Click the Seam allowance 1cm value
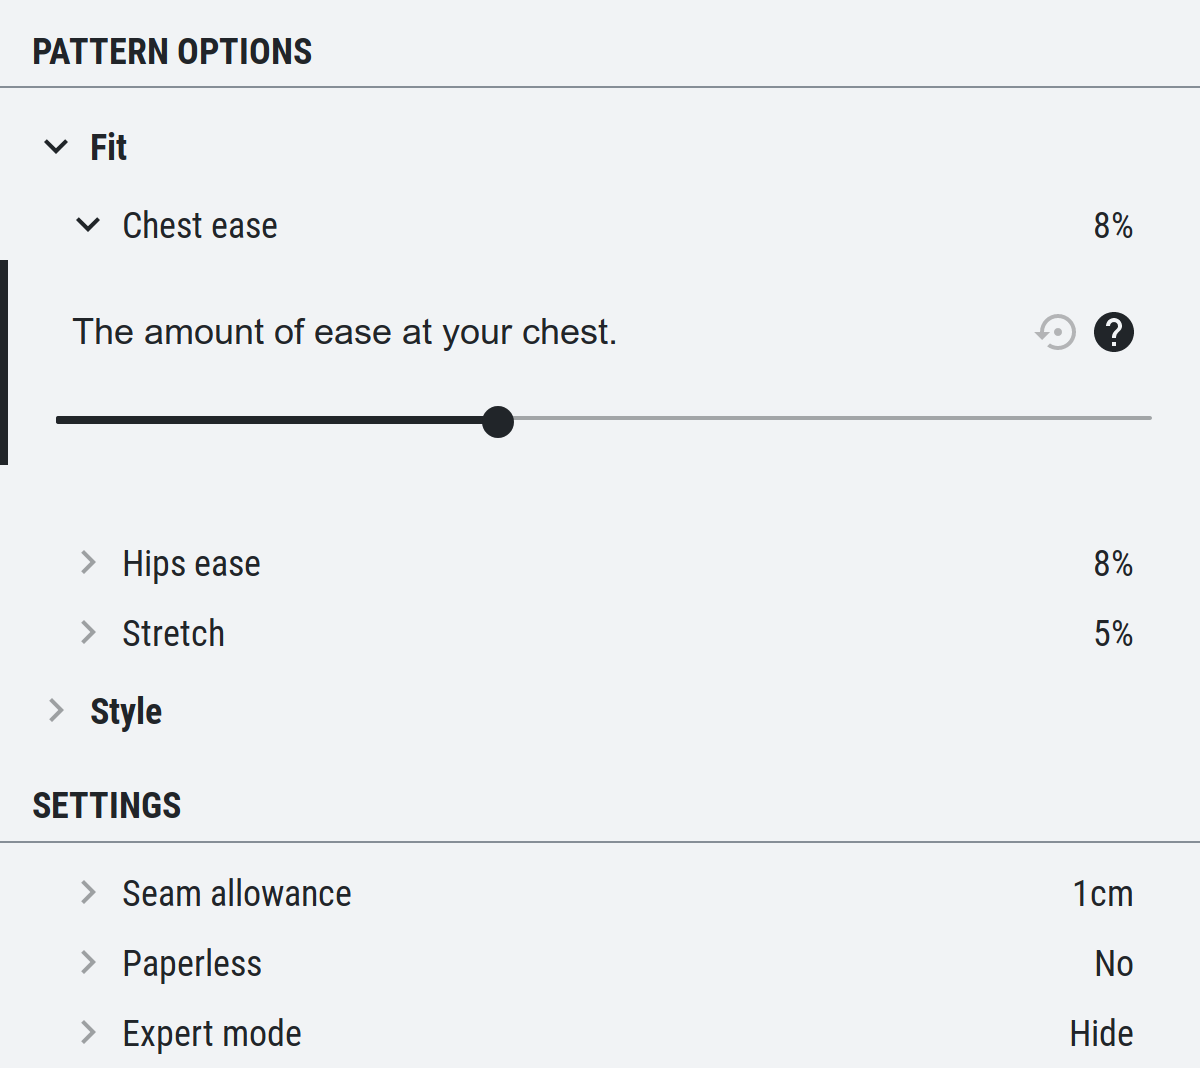 point(1103,893)
